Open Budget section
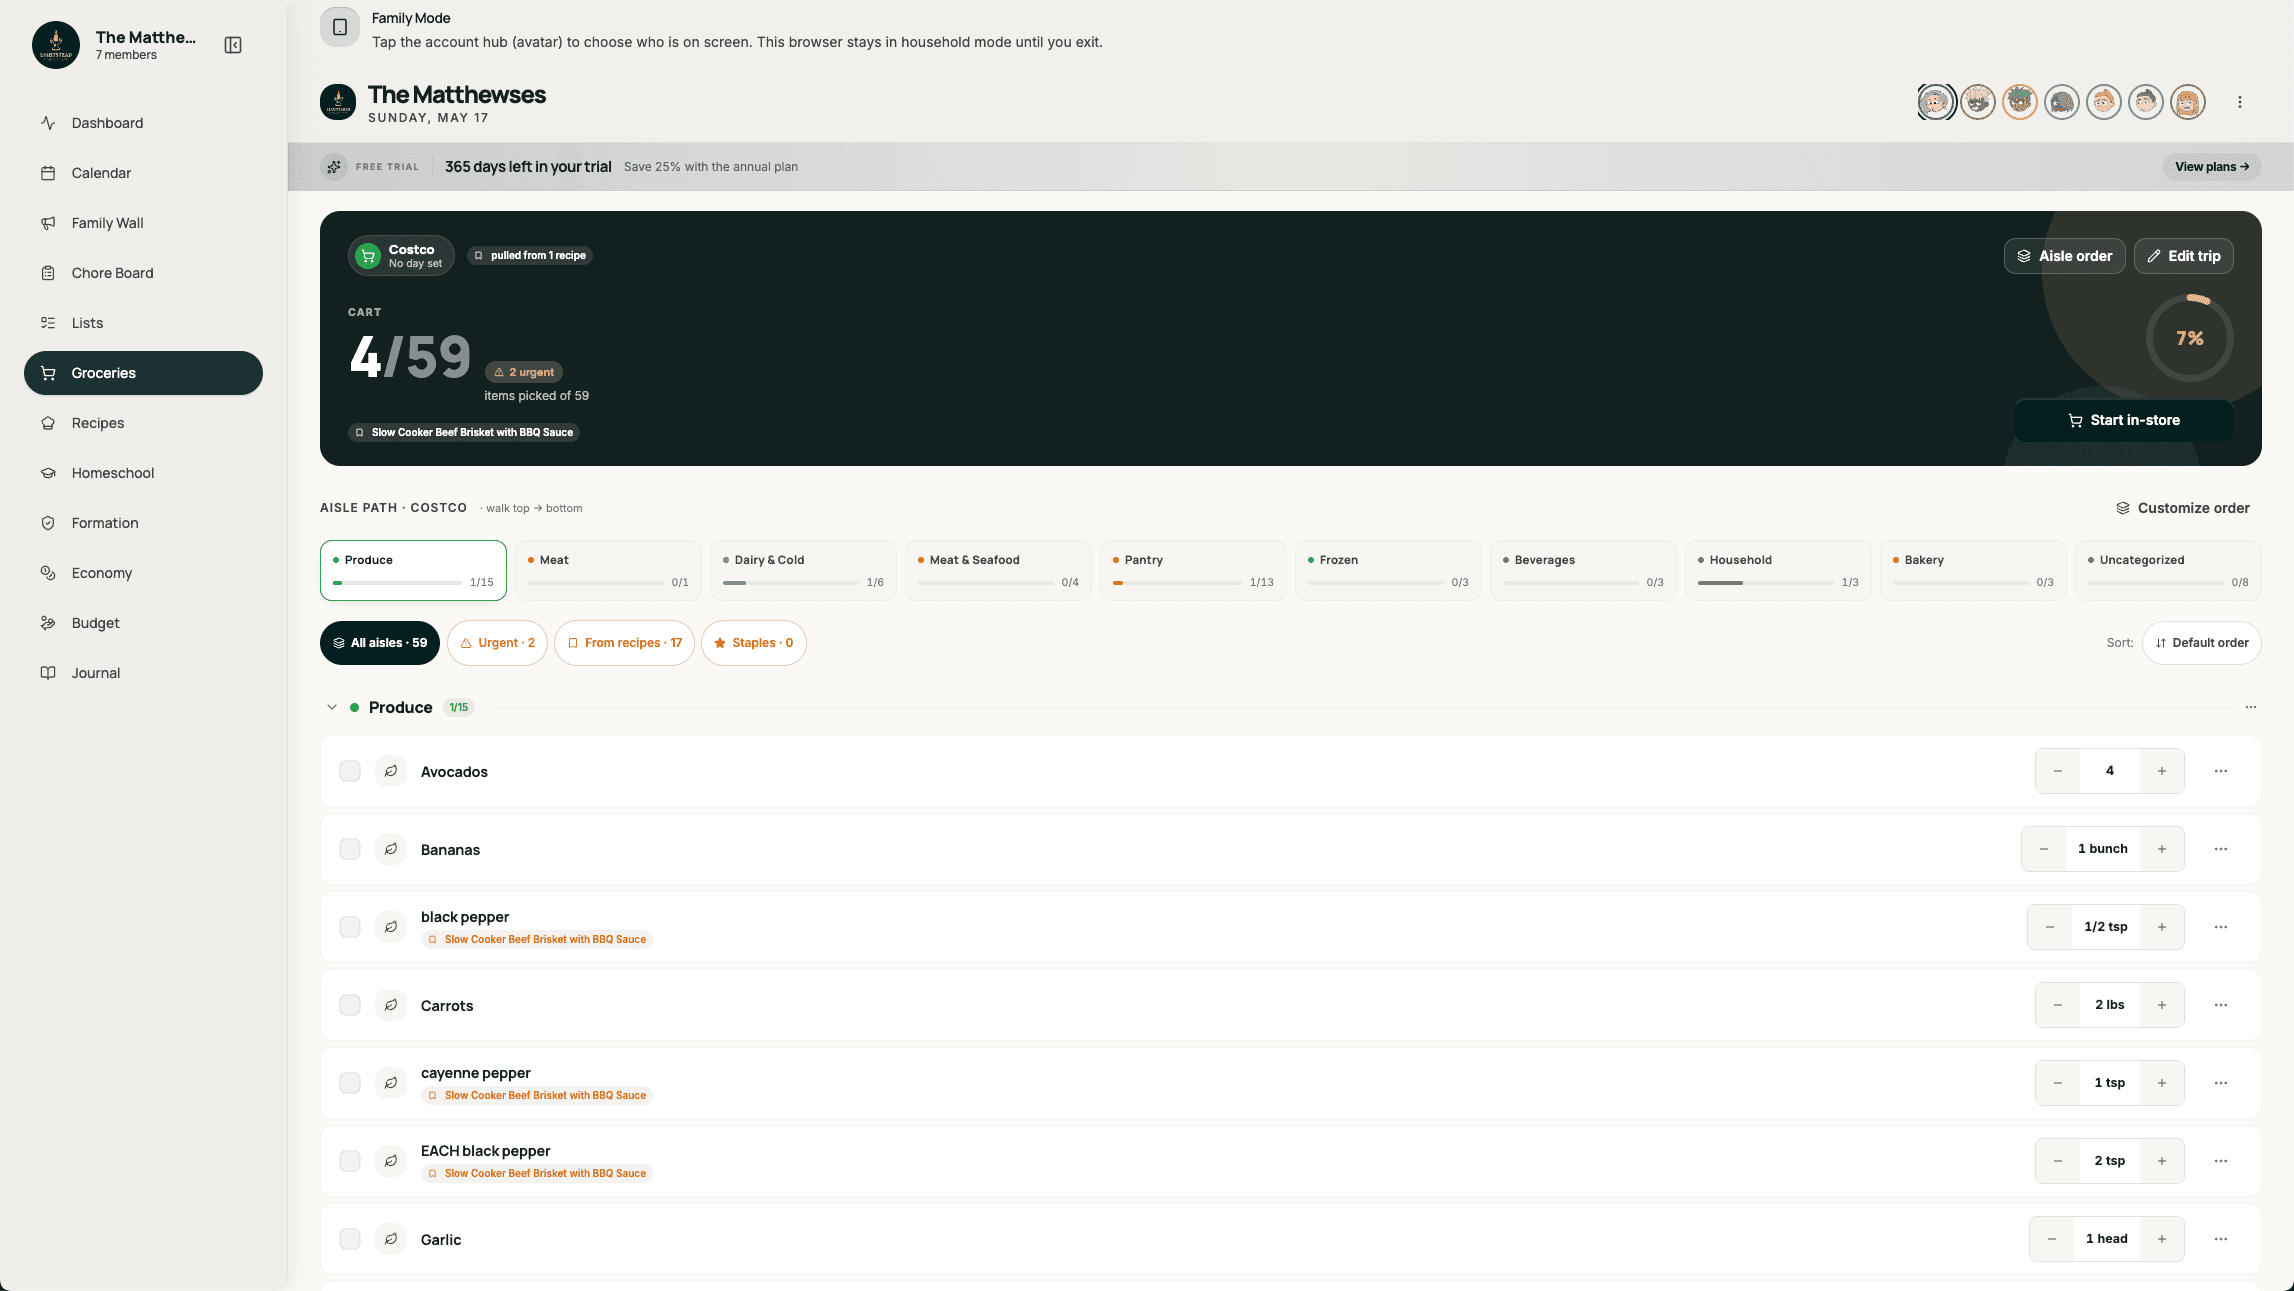Screen dimensions: 2294x1291 [x=143, y=623]
